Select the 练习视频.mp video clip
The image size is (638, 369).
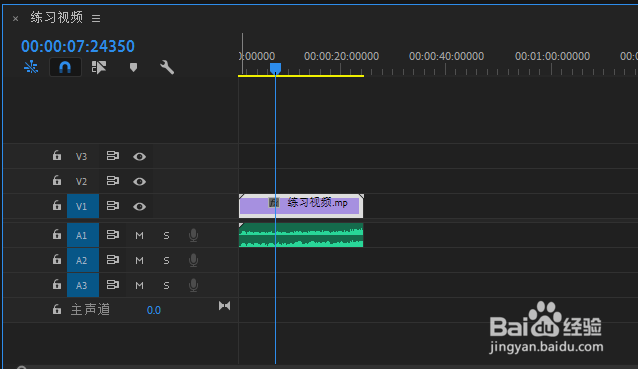[301, 206]
